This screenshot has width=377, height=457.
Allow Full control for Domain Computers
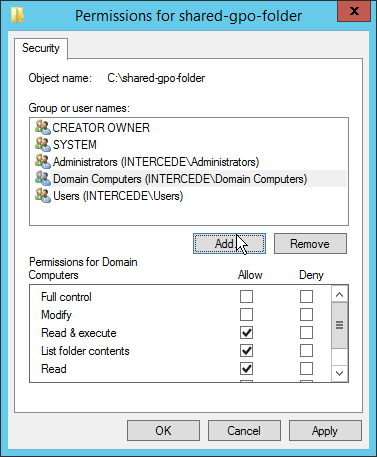(246, 296)
